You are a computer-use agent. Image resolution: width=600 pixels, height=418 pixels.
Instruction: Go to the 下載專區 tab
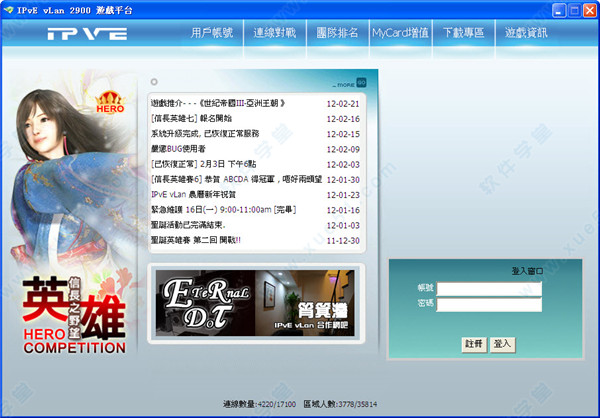[463, 33]
